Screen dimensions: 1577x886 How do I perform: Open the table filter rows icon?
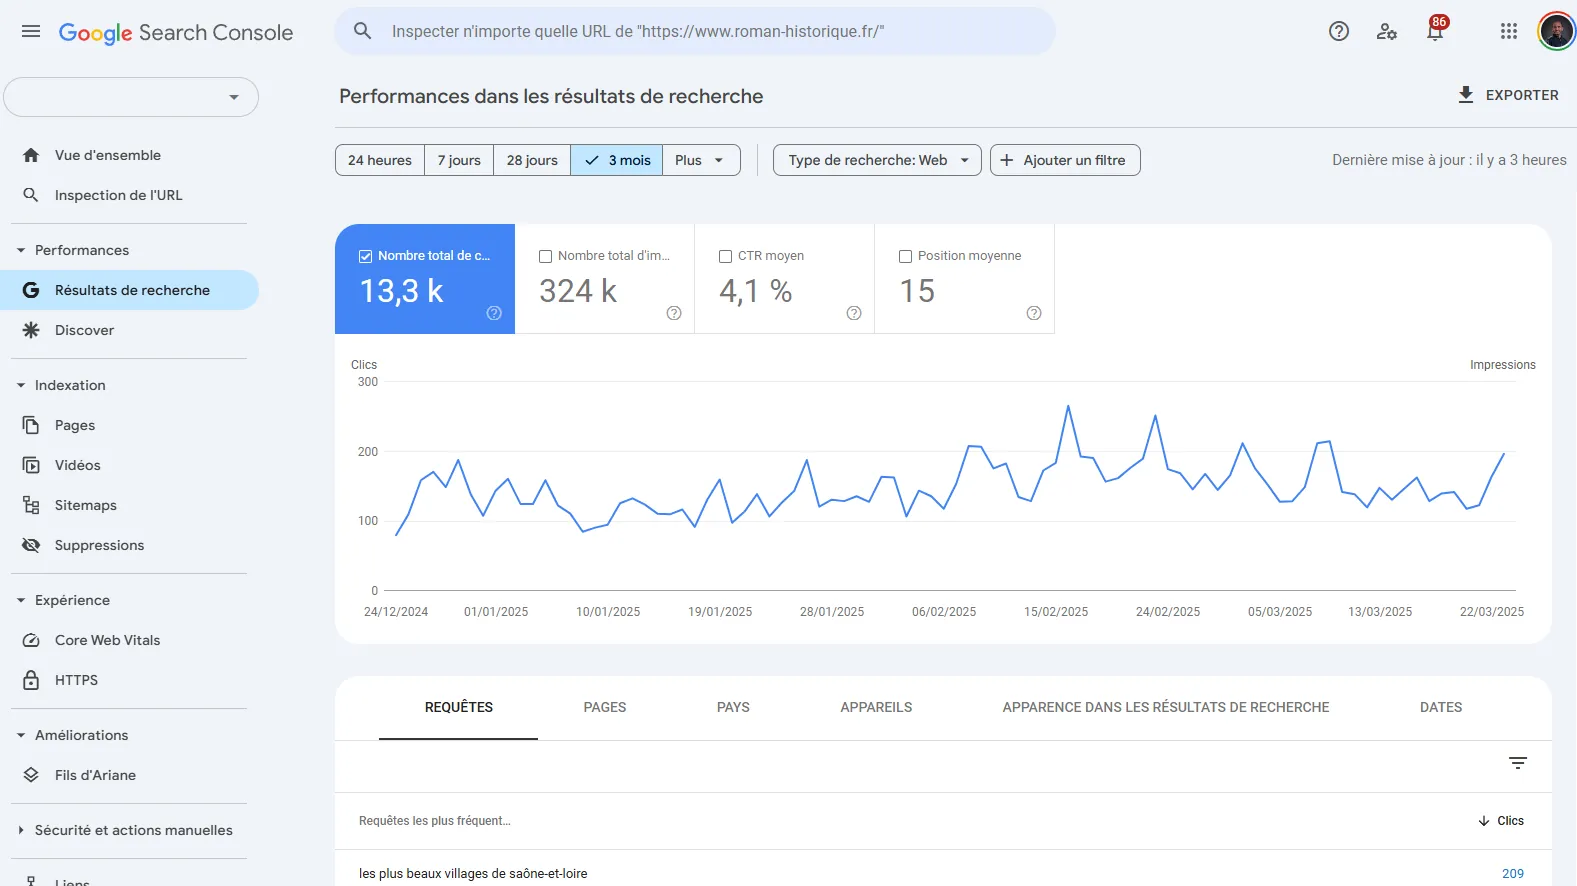[x=1518, y=763]
